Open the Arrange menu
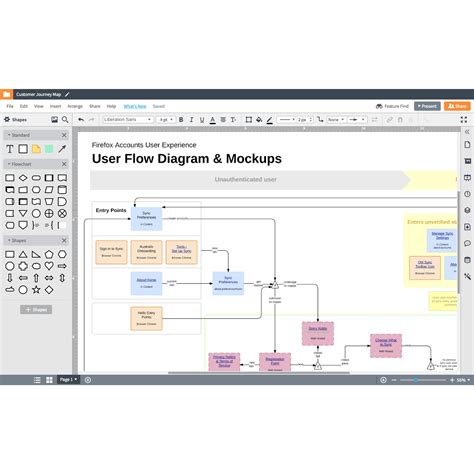 (75, 106)
